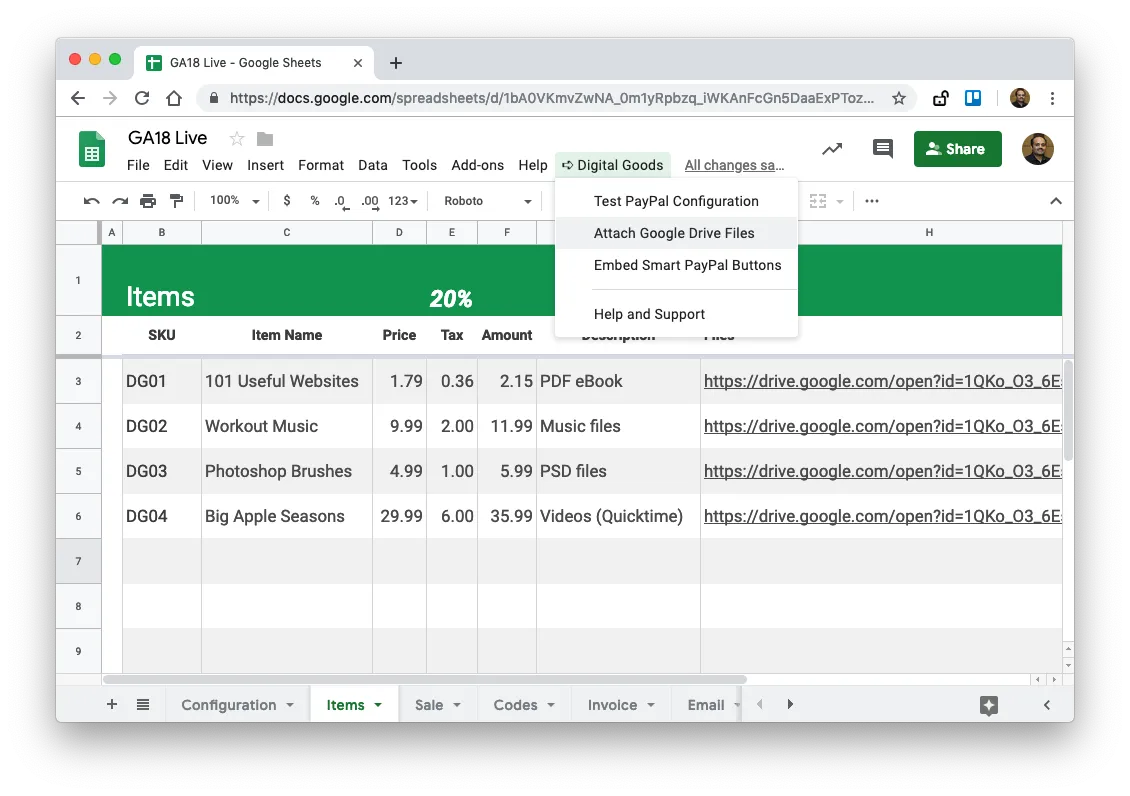This screenshot has height=796, width=1130.
Task: Click the green Share button
Action: pyautogui.click(x=957, y=149)
